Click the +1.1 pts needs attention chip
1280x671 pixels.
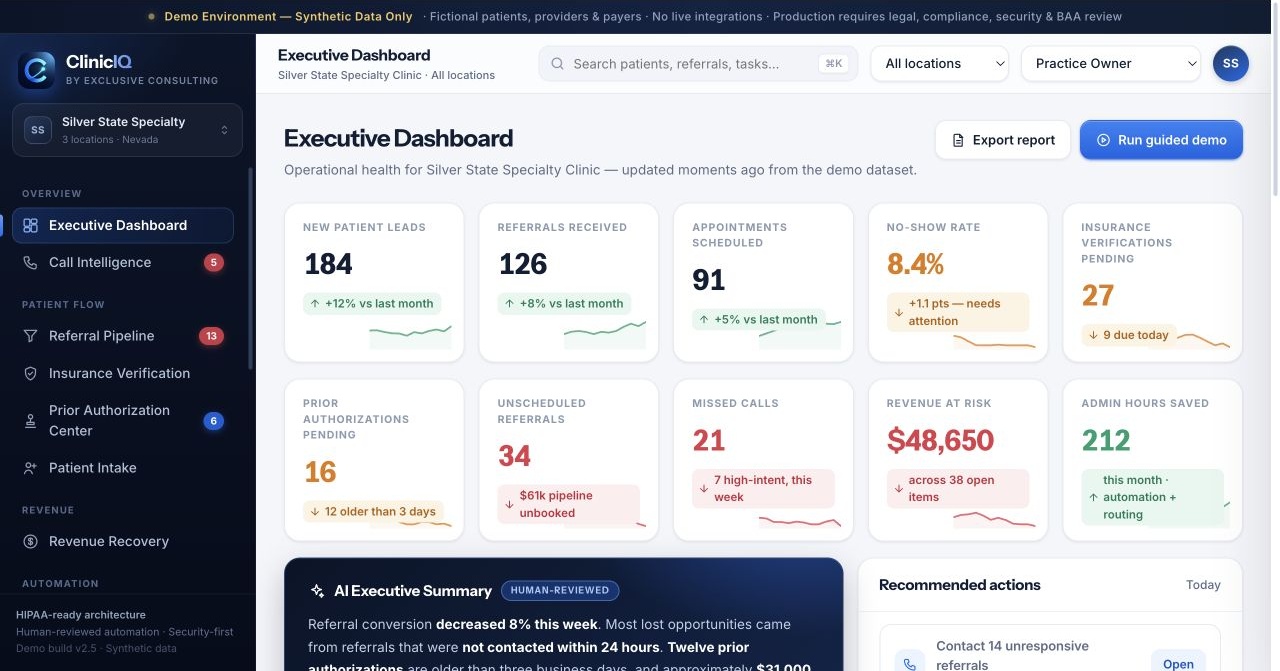click(x=958, y=312)
